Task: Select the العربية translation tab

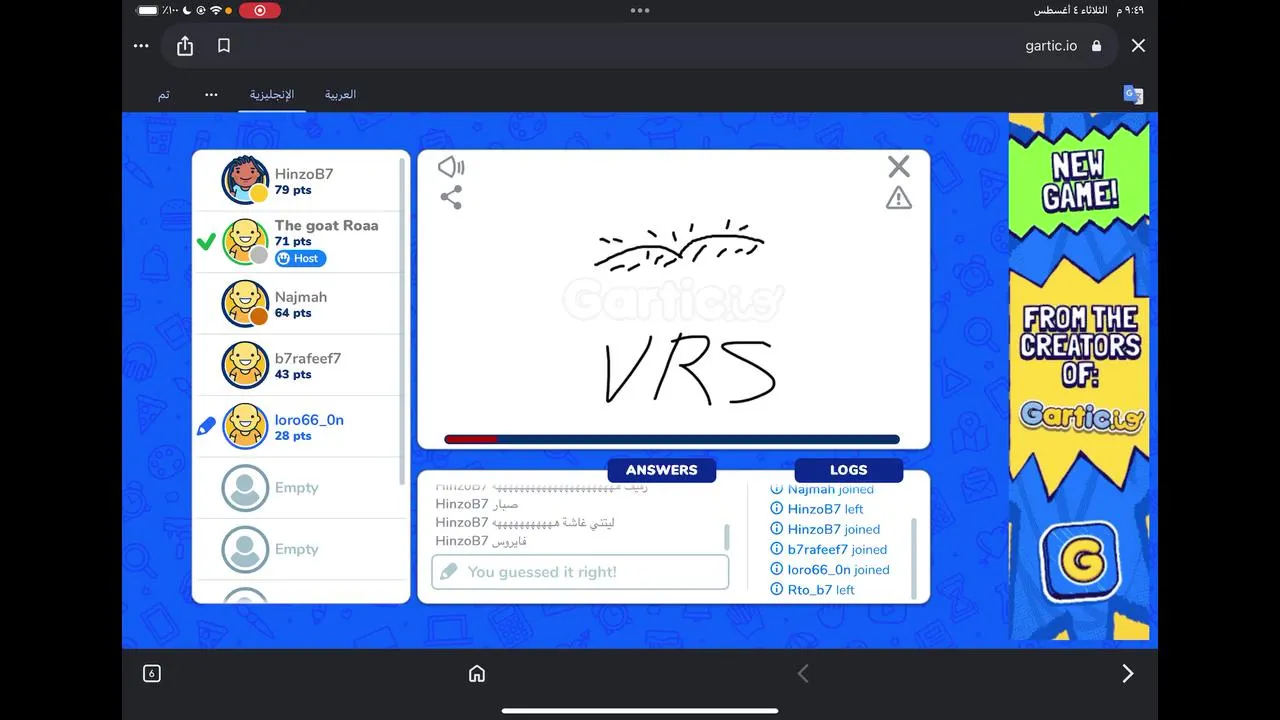Action: pos(340,95)
